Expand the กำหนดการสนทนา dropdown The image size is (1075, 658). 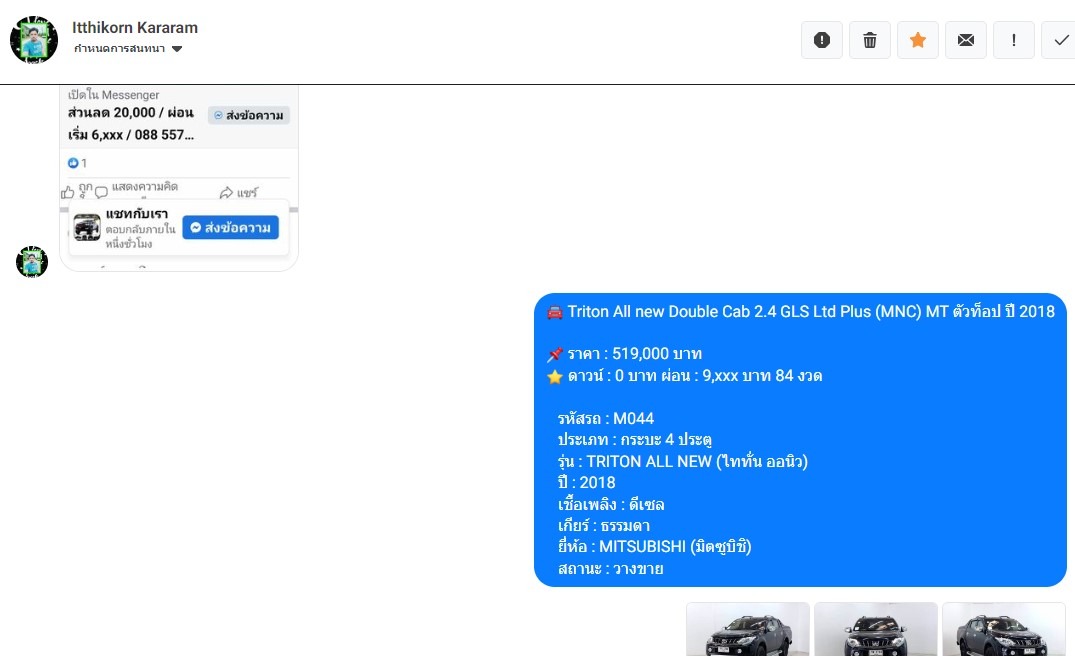[x=128, y=49]
